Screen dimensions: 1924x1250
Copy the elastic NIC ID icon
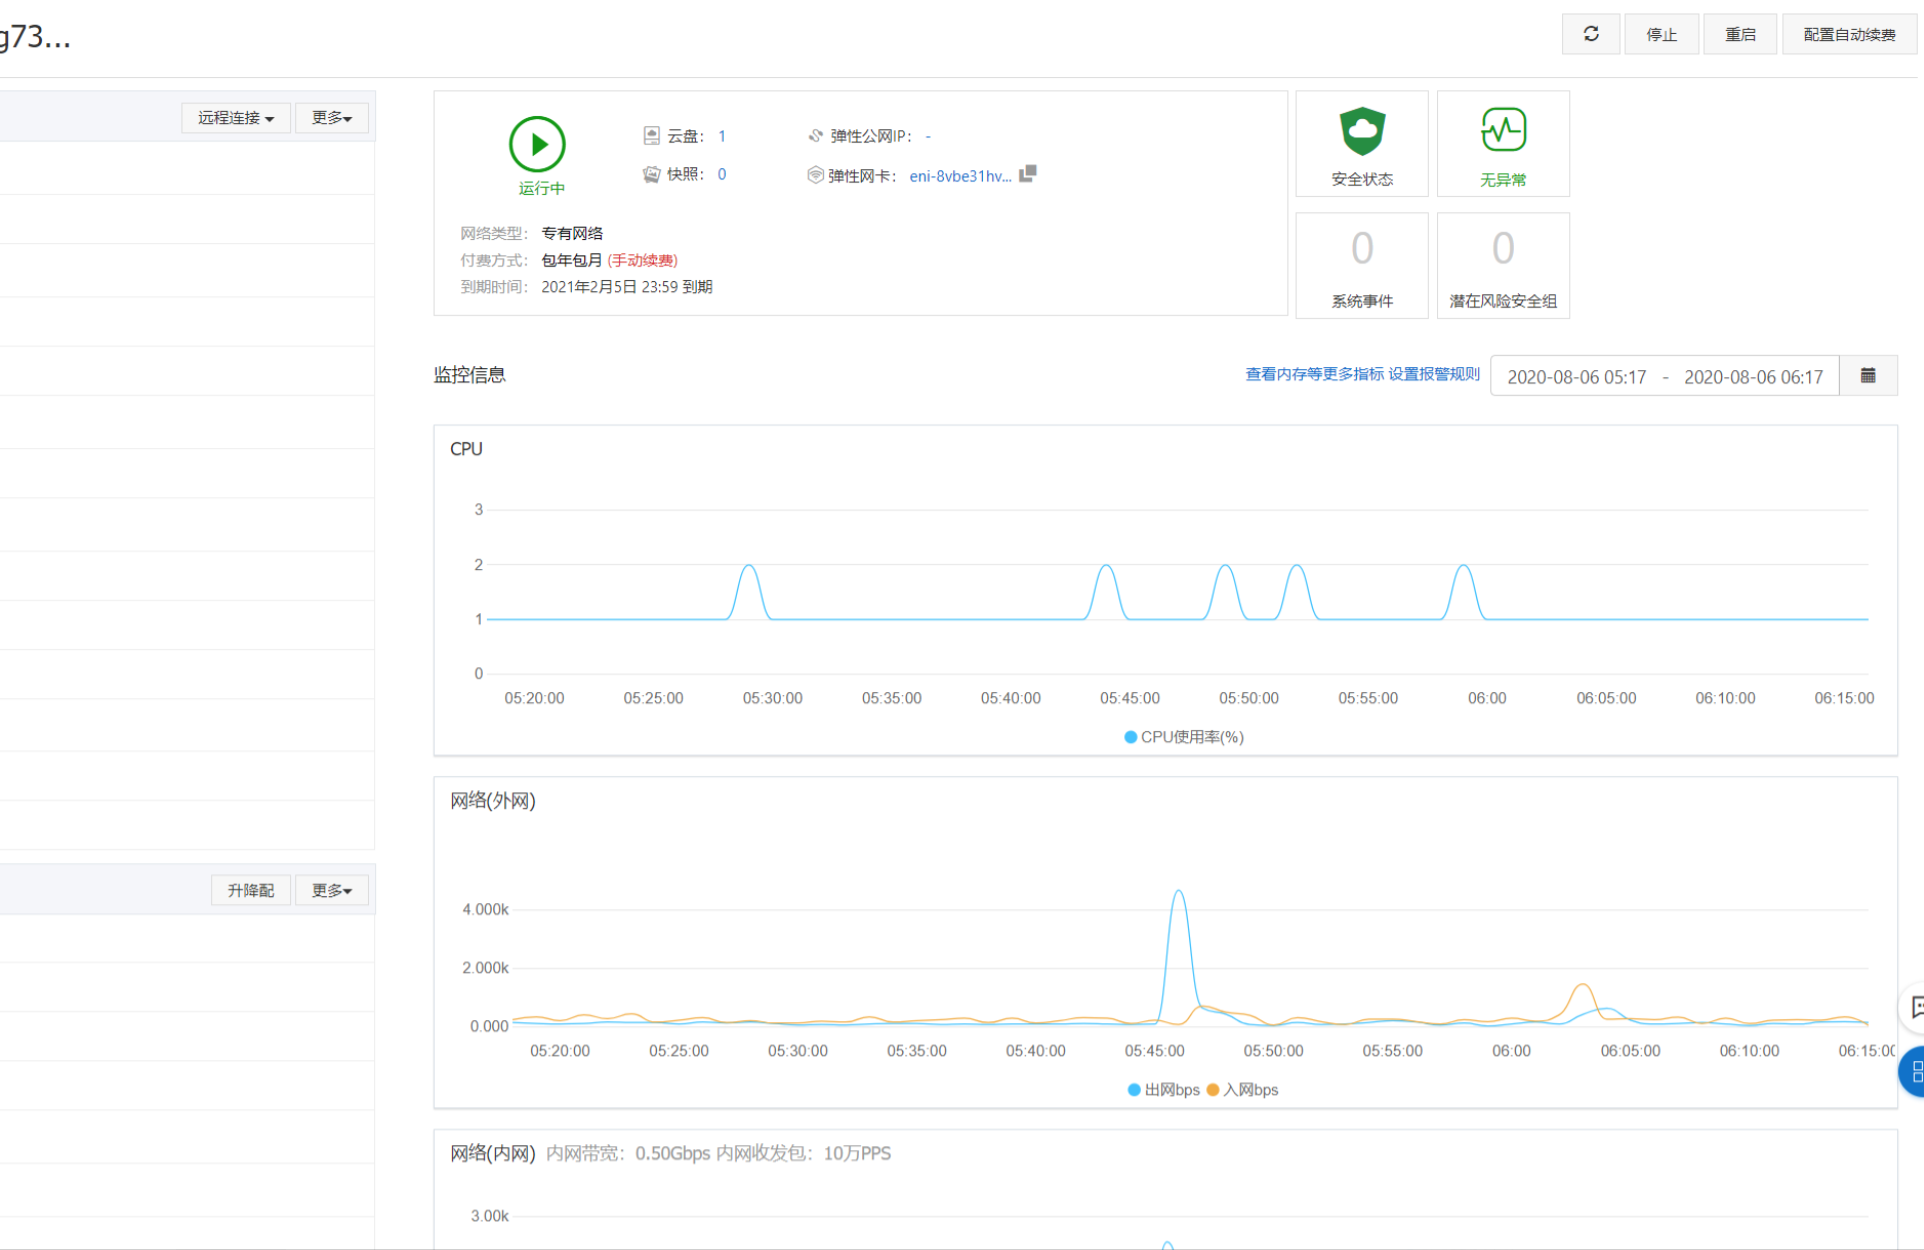[1027, 174]
